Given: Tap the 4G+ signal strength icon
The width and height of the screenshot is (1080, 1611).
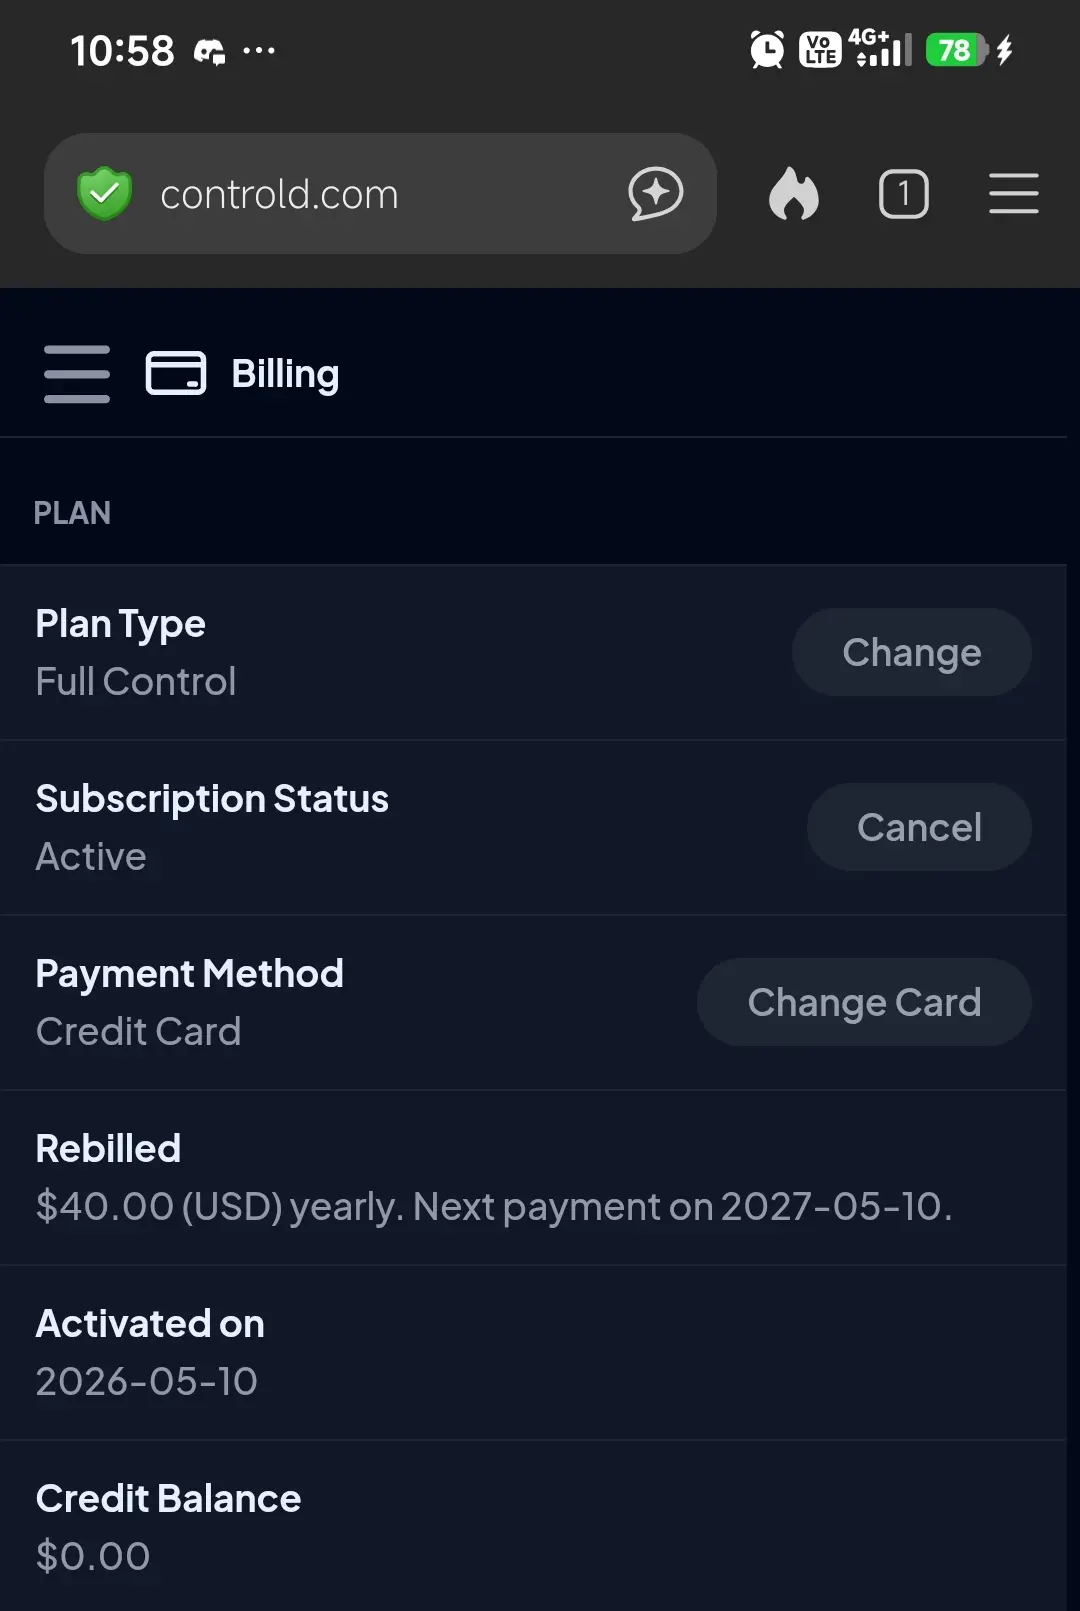Looking at the screenshot, I should pyautogui.click(x=882, y=48).
